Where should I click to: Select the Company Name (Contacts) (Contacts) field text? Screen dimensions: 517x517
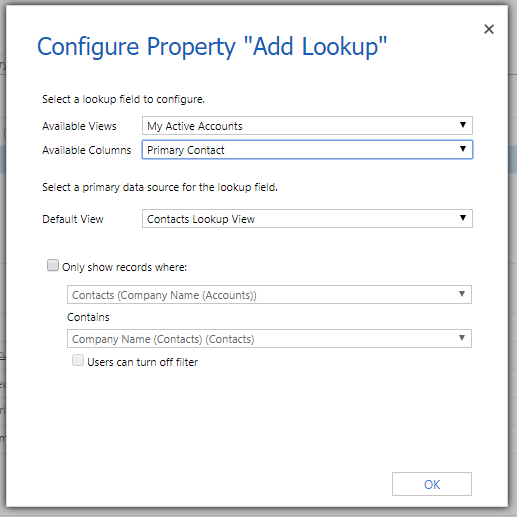(163, 339)
